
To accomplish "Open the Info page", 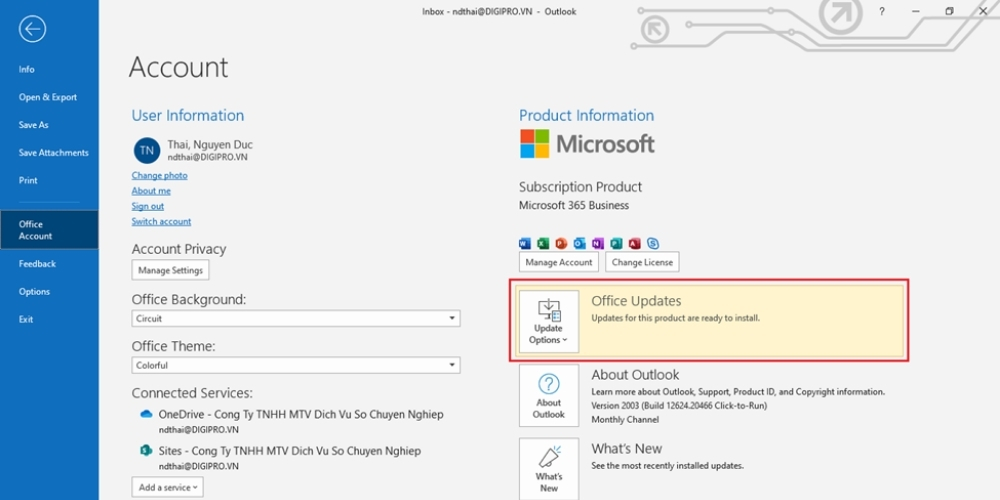I will (27, 70).
